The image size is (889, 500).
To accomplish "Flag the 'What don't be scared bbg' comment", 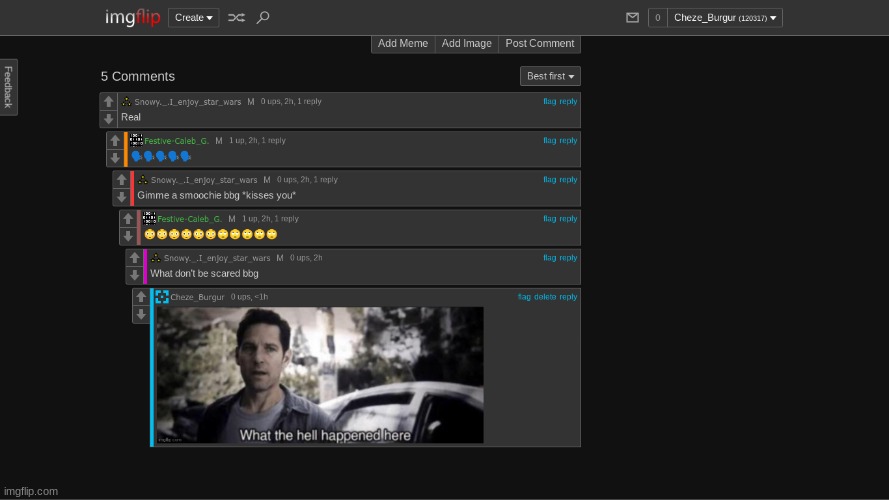I will click(549, 258).
